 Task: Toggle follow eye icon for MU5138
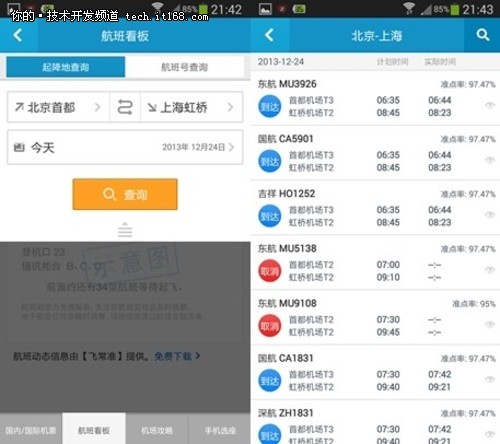coord(490,270)
